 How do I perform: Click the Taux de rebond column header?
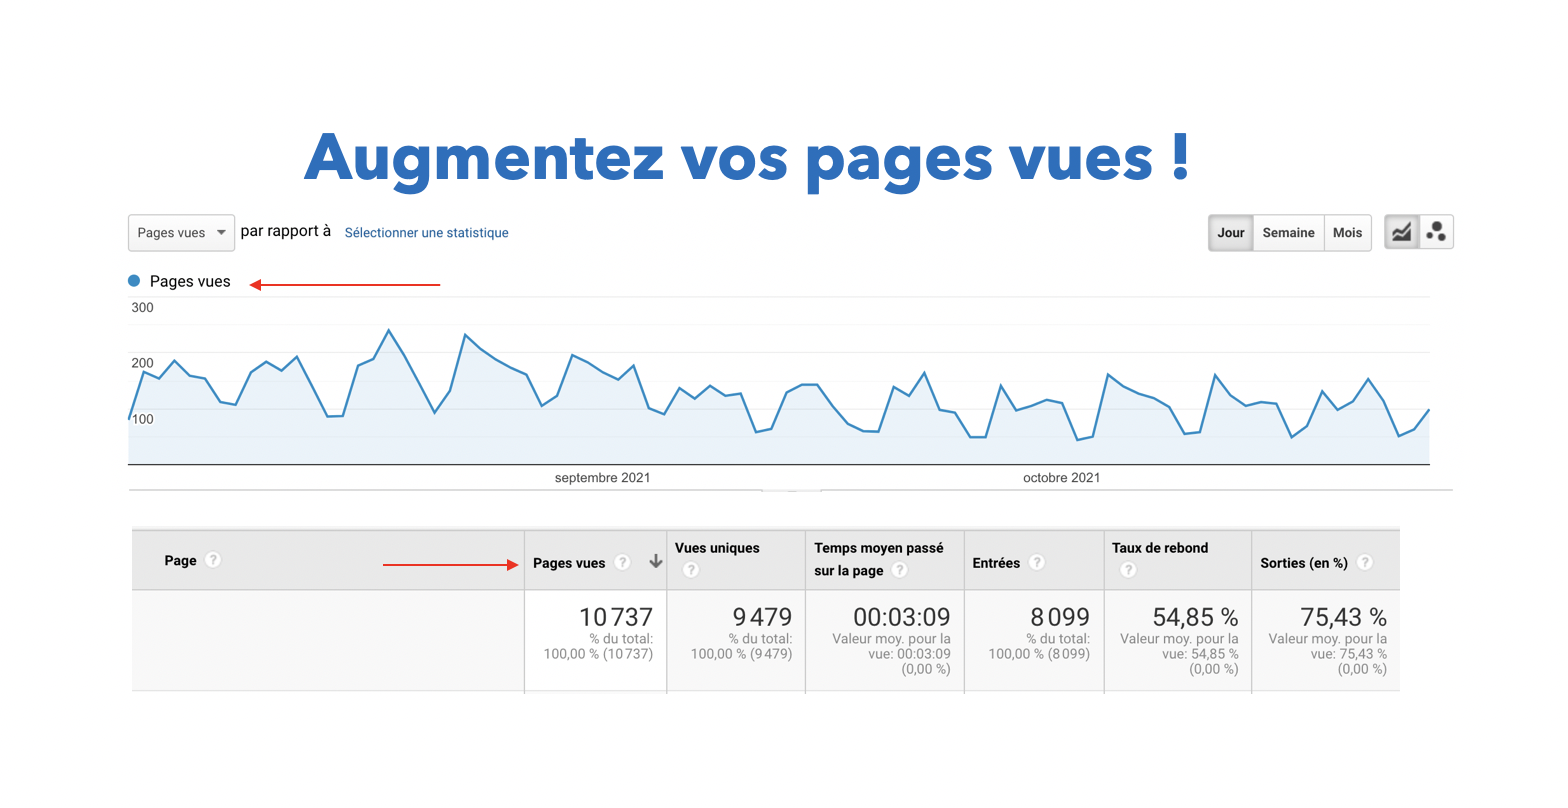(x=1160, y=548)
